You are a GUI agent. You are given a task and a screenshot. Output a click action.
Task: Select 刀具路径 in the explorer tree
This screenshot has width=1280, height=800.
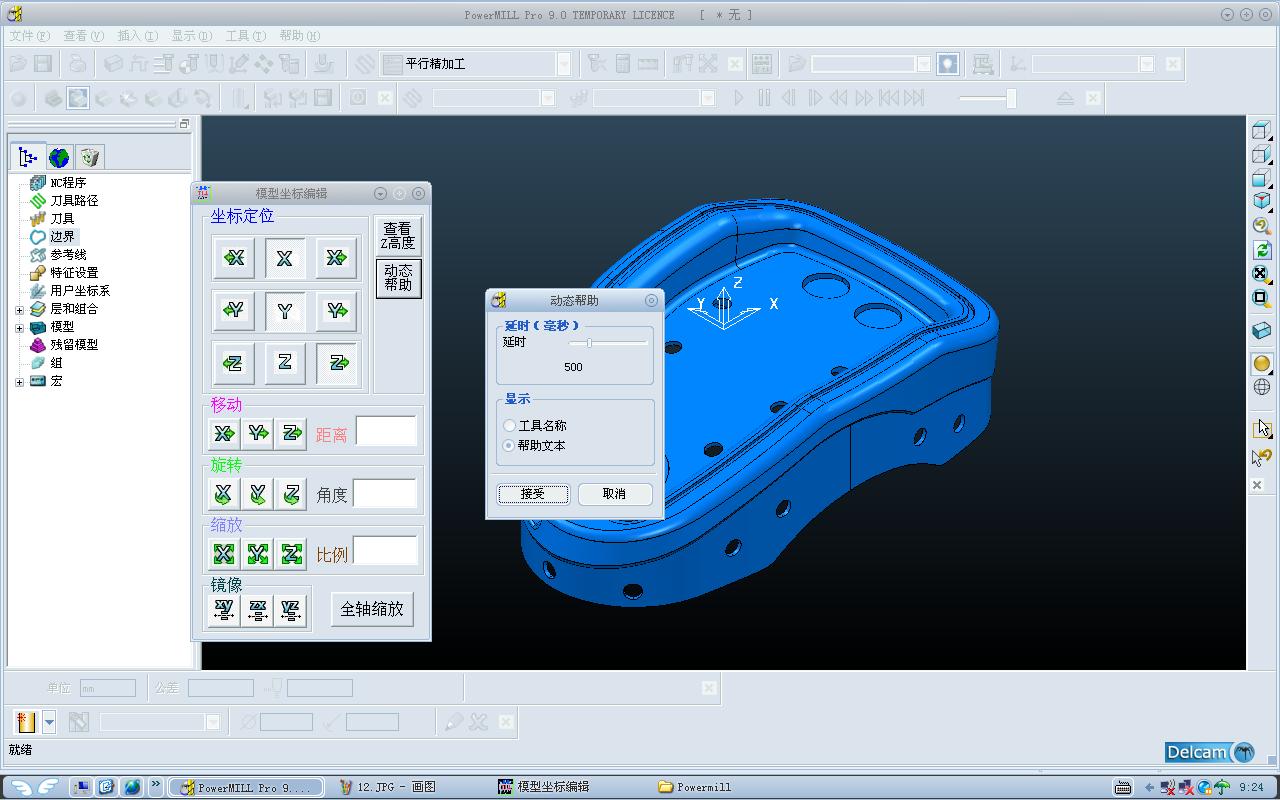click(x=75, y=201)
